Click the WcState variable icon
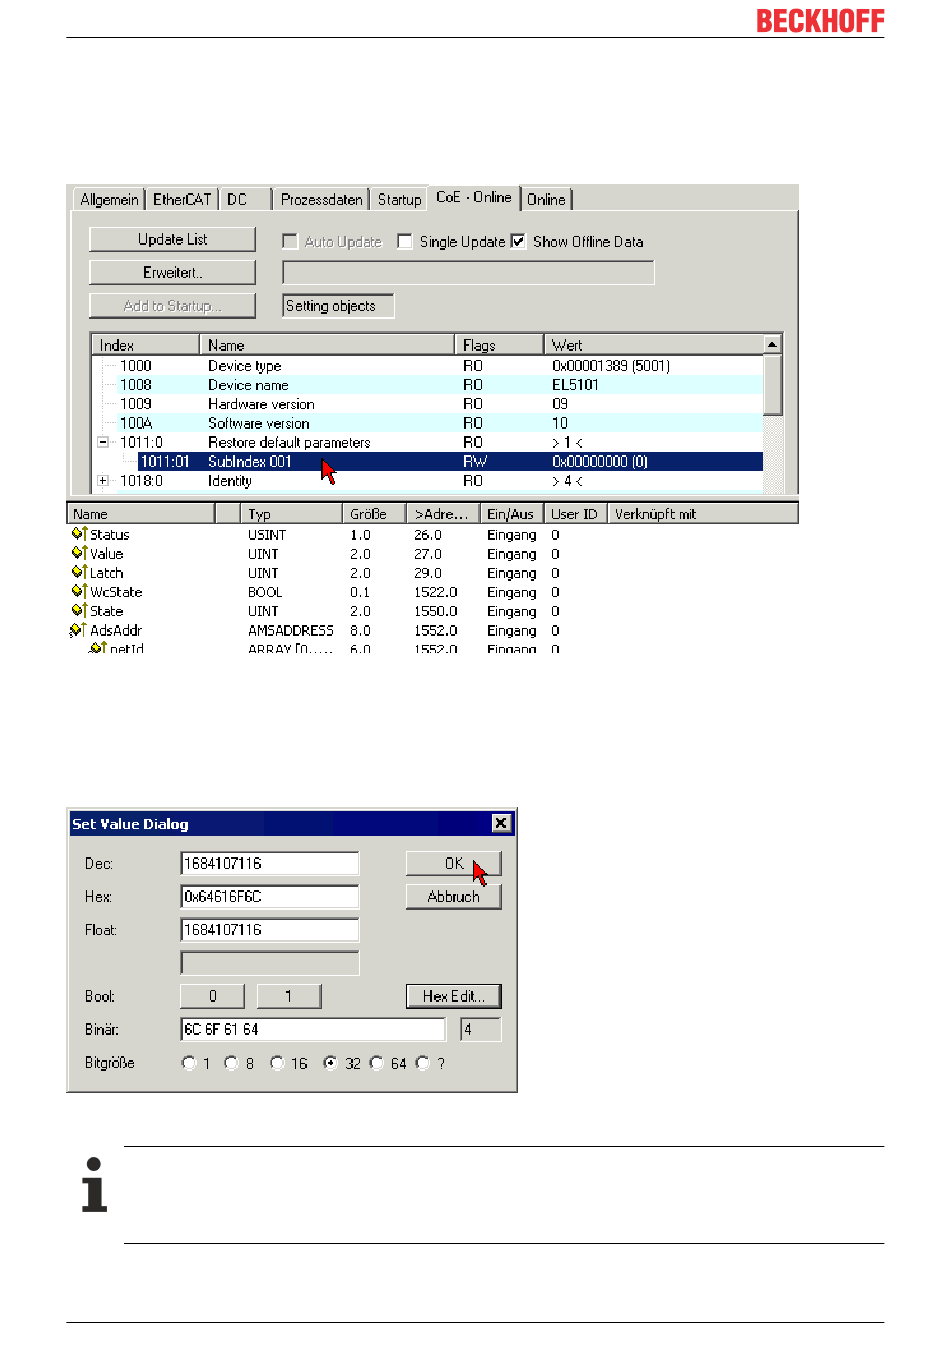This screenshot has height=1369, width=950. [x=79, y=591]
